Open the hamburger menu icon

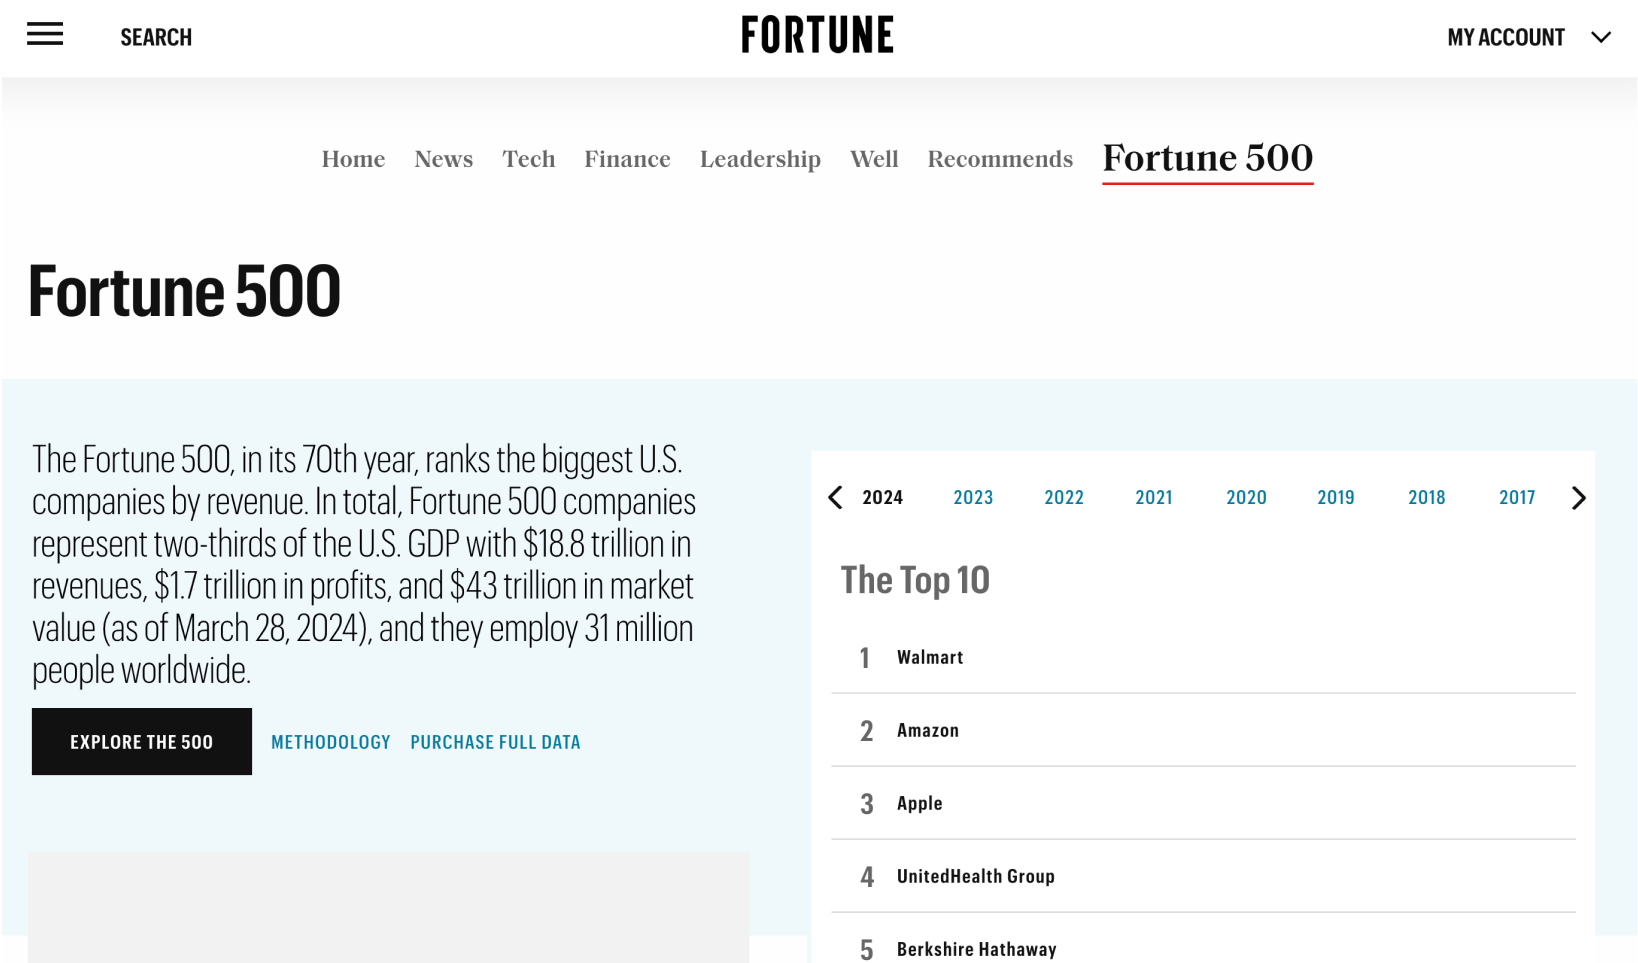coord(45,35)
